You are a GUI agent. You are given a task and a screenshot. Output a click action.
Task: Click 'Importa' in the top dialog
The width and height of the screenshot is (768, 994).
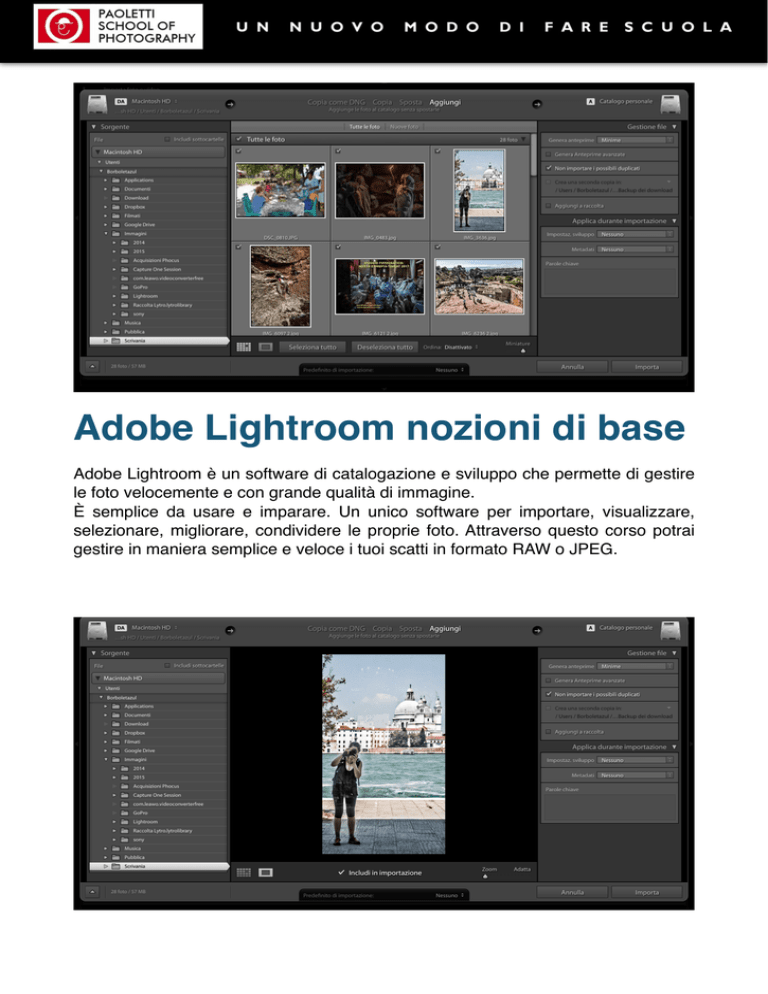point(647,366)
